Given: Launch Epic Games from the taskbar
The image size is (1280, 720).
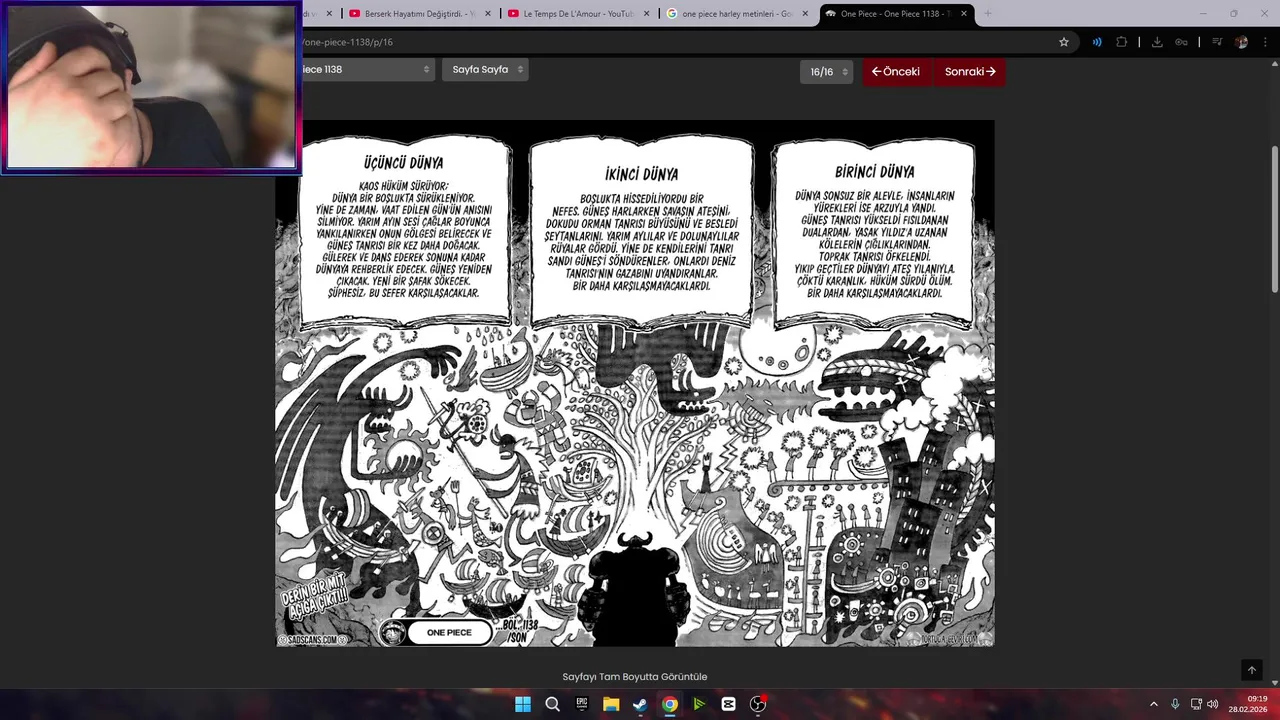Looking at the screenshot, I should tap(582, 704).
